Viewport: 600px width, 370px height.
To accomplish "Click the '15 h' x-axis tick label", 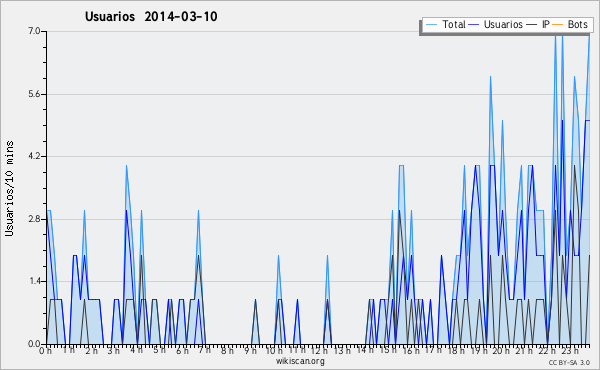I will (x=388, y=350).
